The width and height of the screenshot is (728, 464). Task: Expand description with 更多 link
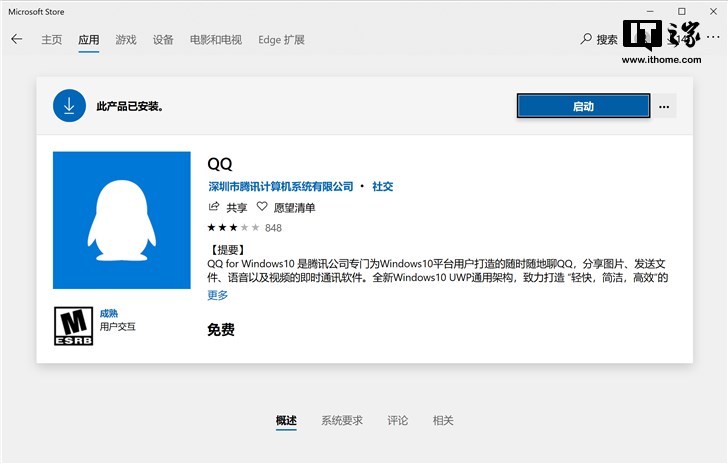click(218, 295)
